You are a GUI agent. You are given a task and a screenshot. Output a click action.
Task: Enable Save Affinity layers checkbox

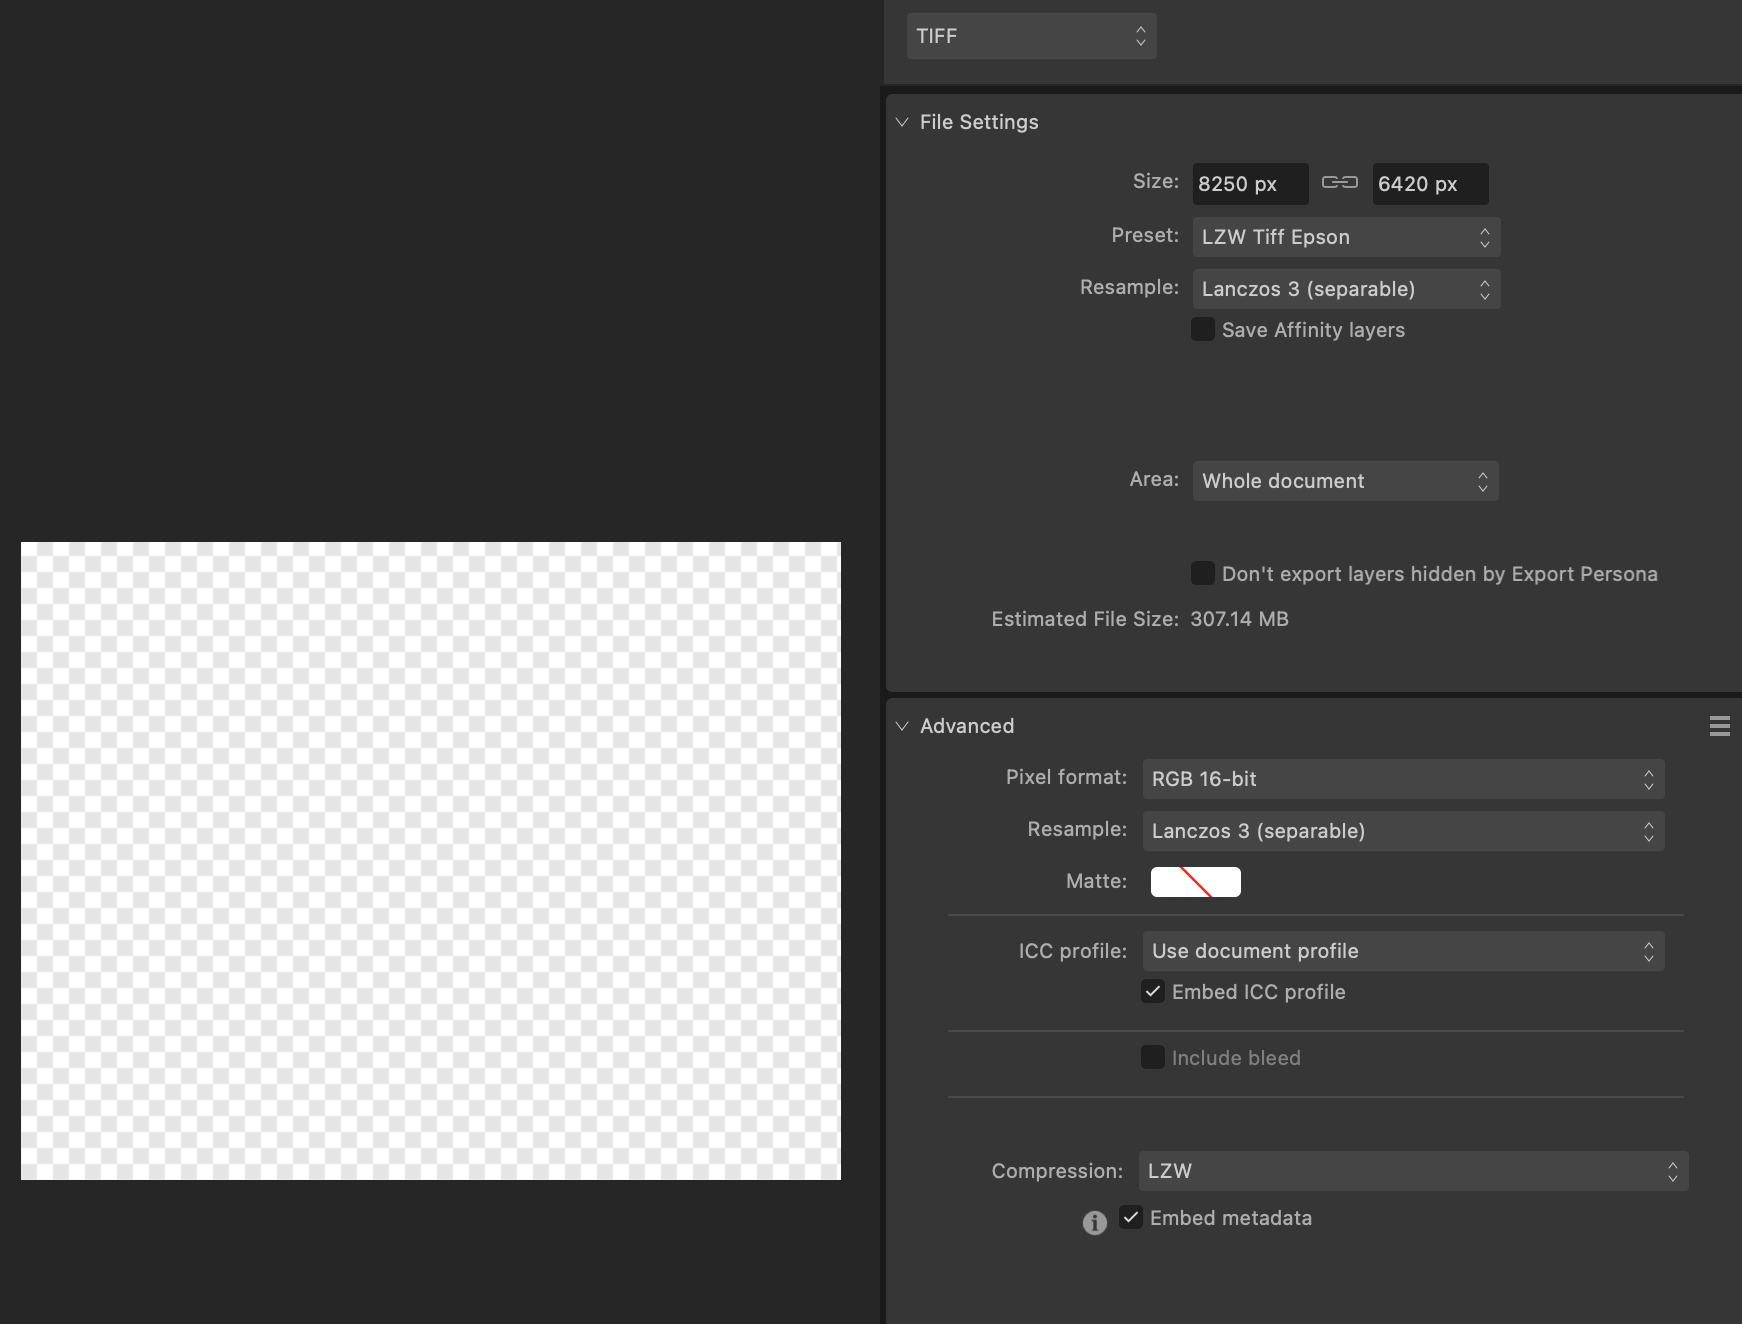coord(1203,329)
